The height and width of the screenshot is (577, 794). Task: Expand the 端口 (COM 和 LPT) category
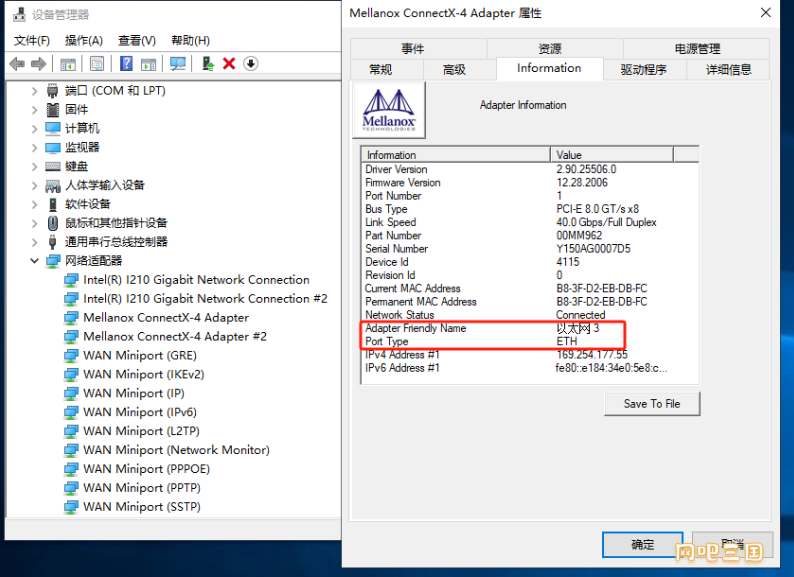tap(34, 91)
